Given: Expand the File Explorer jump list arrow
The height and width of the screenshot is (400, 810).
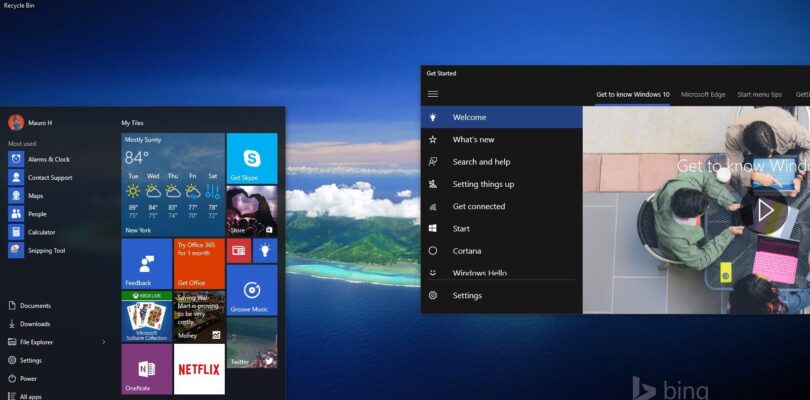Looking at the screenshot, I should [x=103, y=342].
